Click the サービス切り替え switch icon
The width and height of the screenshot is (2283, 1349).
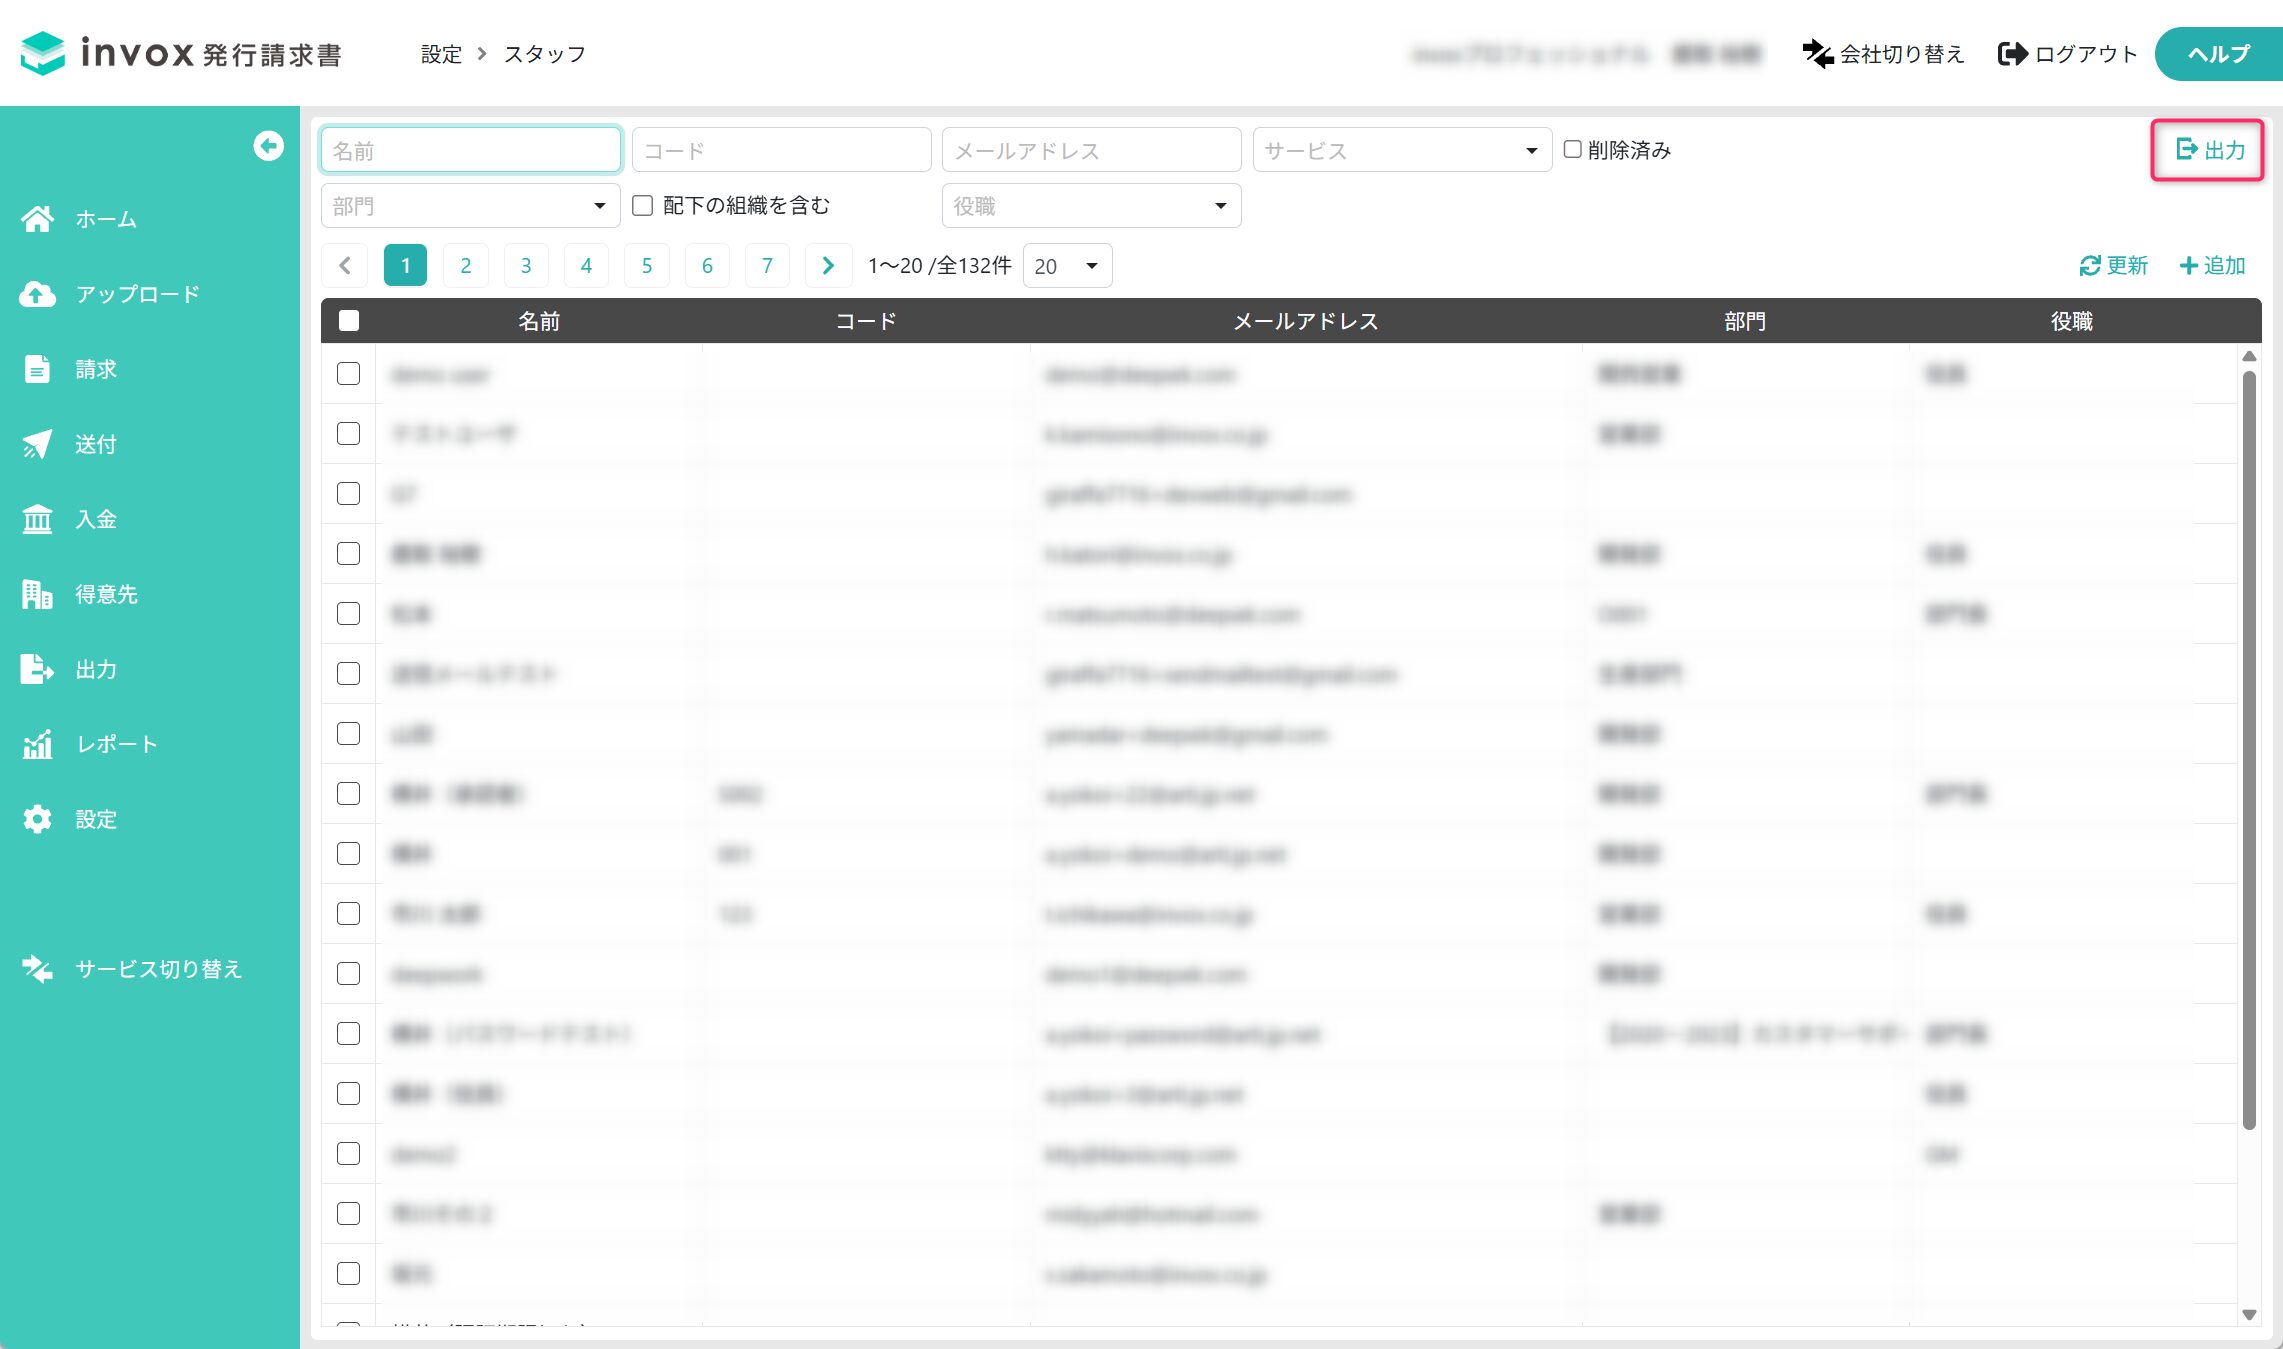[37, 969]
